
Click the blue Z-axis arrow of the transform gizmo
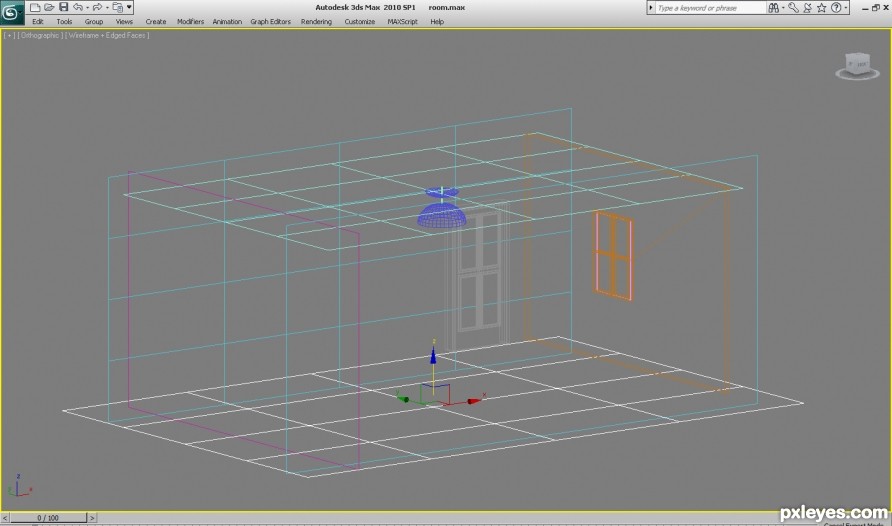click(x=433, y=356)
